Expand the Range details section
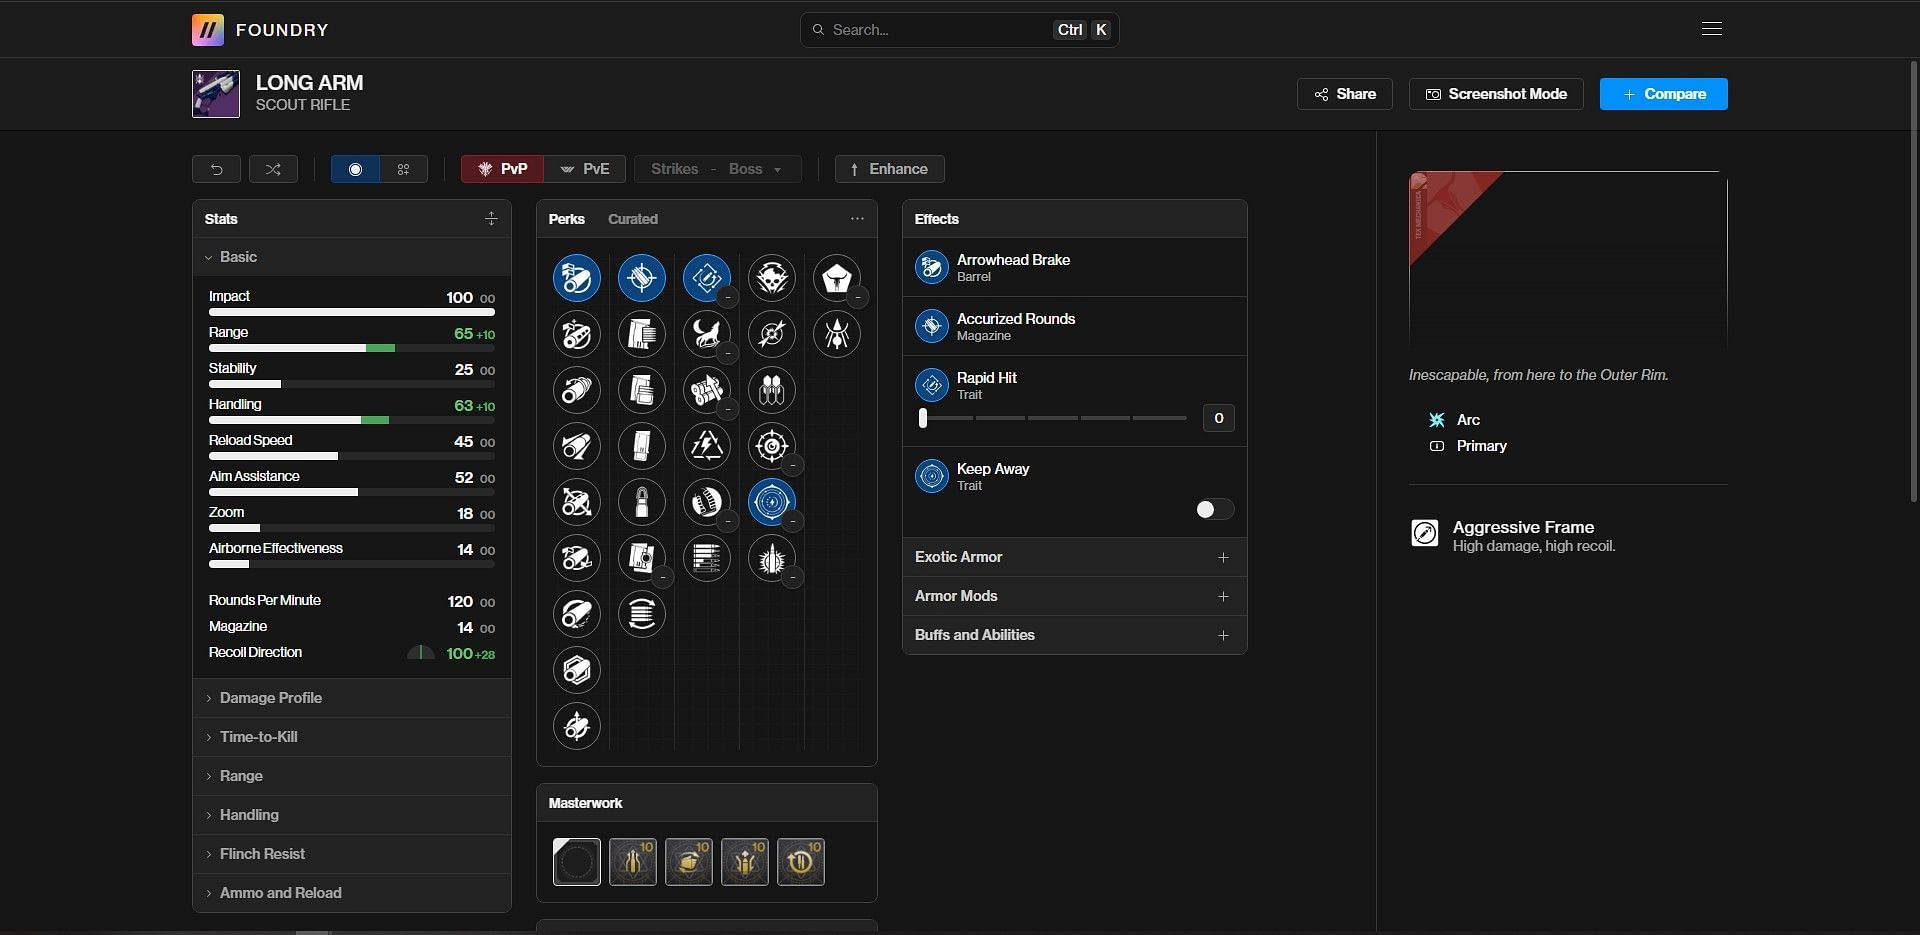 (x=352, y=776)
